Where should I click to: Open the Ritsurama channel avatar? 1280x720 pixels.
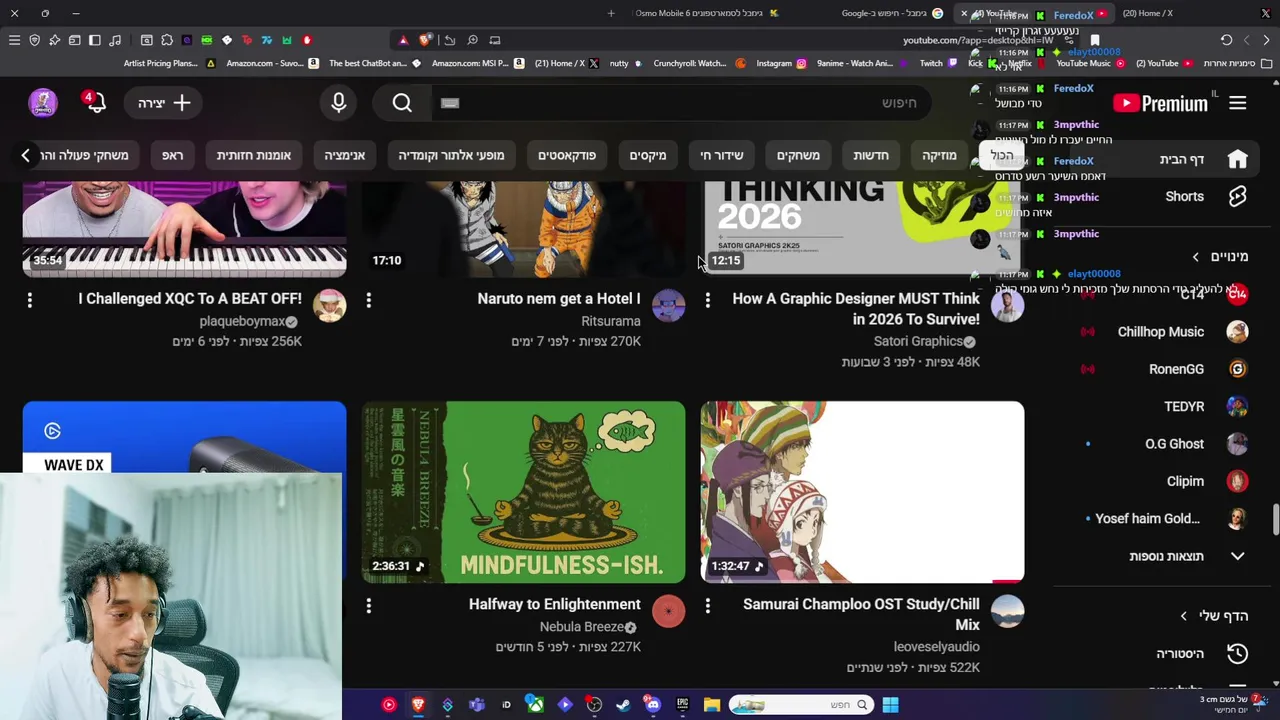click(x=668, y=306)
